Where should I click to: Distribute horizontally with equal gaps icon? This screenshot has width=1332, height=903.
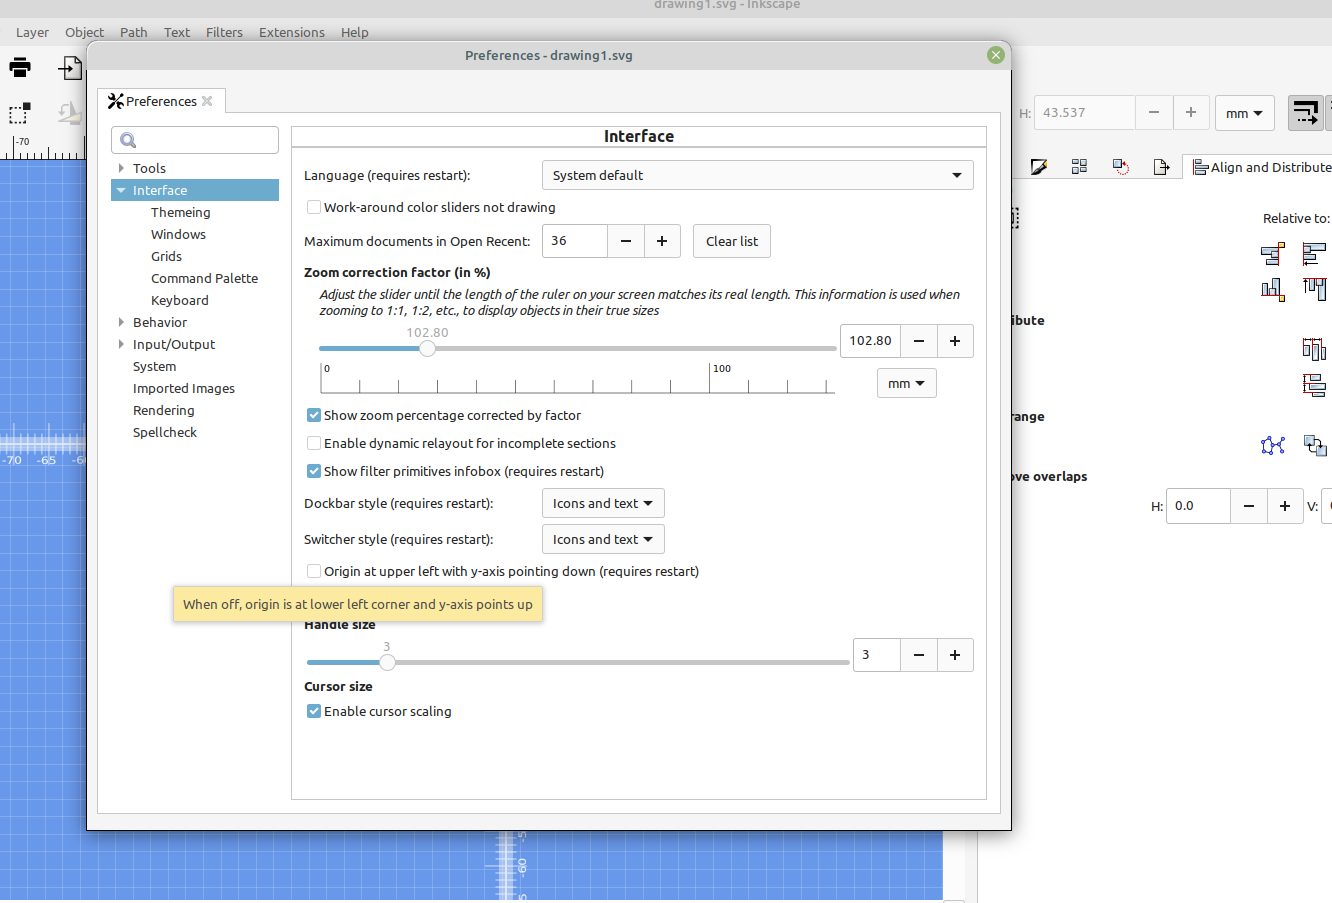[1314, 348]
